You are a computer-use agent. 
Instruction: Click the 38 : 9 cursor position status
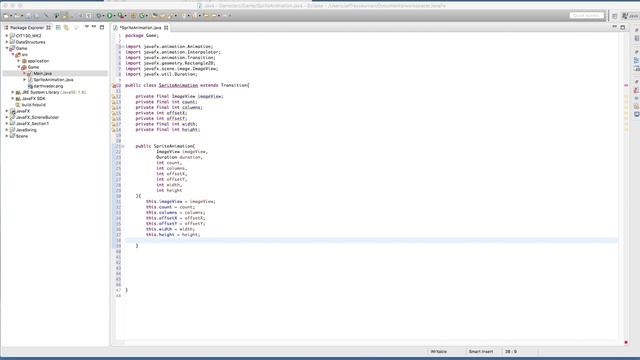click(x=511, y=351)
